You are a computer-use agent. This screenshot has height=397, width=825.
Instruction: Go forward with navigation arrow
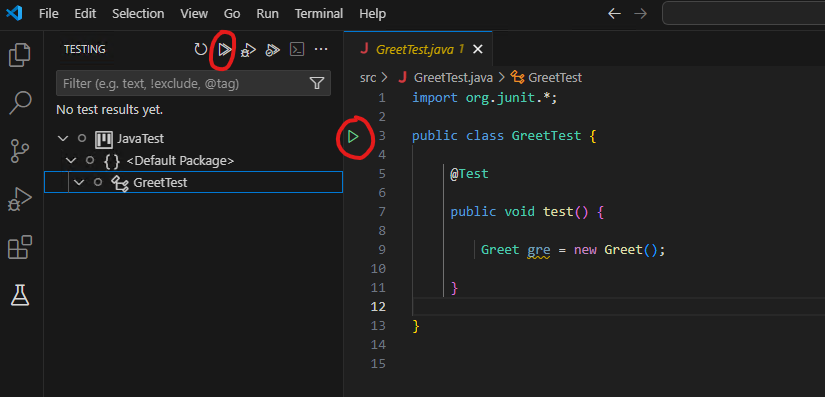click(640, 14)
